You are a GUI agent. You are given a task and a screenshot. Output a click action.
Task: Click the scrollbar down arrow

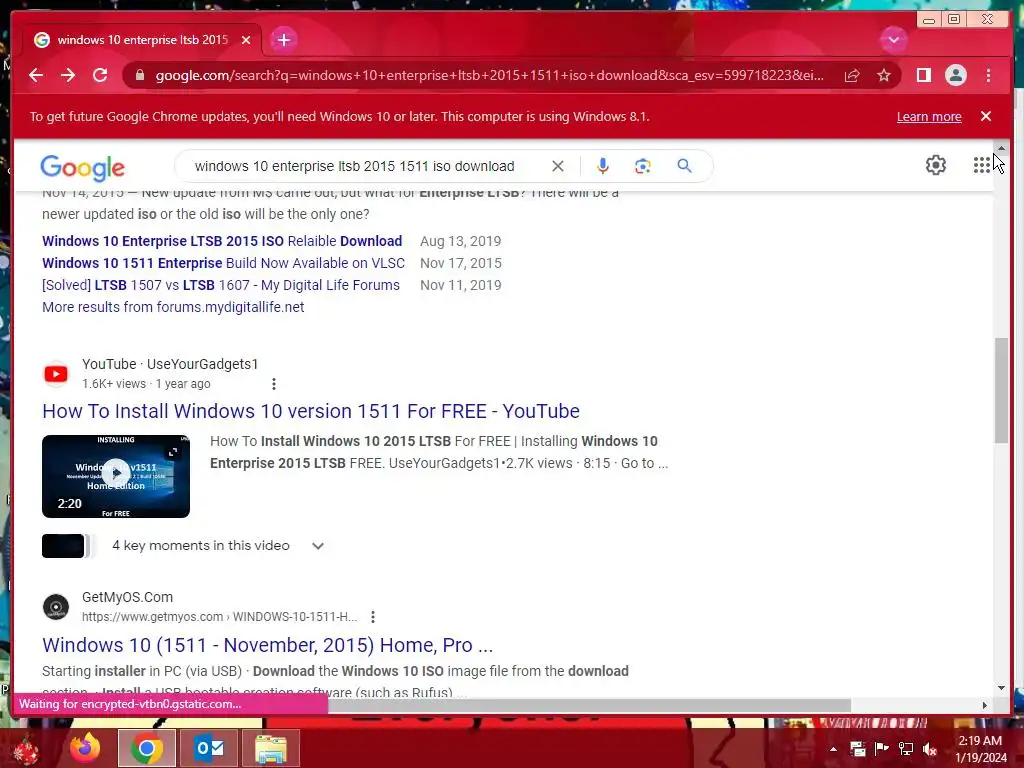point(1001,688)
